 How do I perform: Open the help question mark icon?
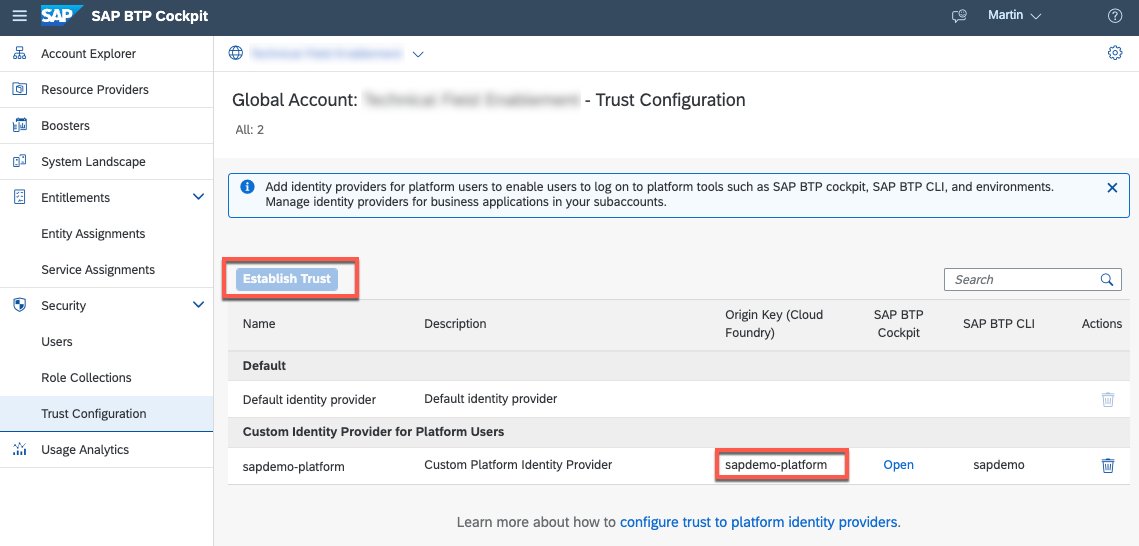(x=1115, y=16)
